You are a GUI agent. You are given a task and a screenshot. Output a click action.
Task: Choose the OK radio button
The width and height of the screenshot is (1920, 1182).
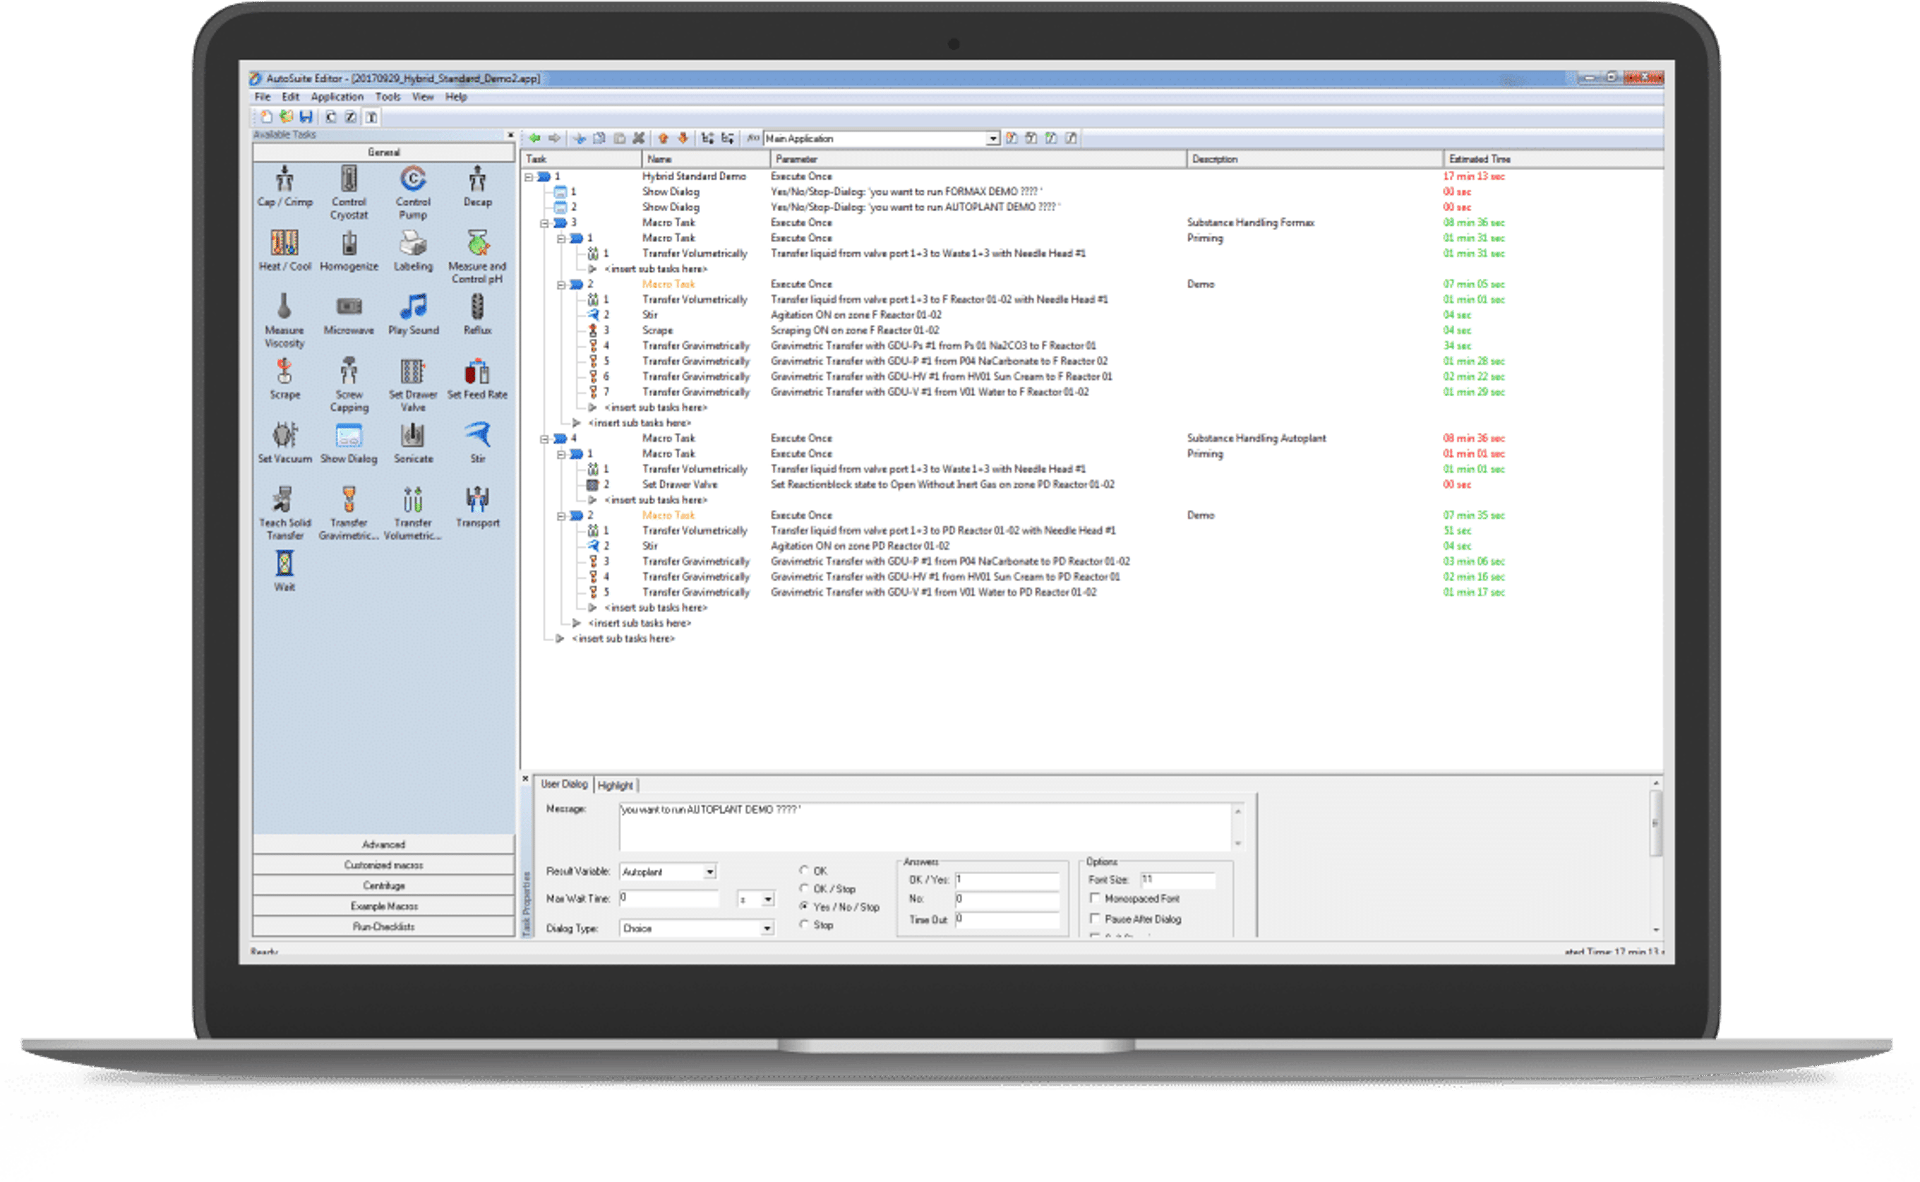coord(804,870)
